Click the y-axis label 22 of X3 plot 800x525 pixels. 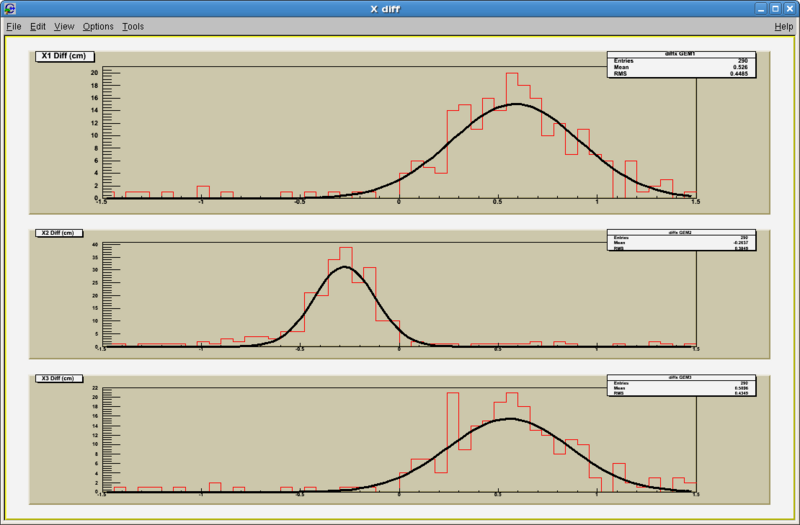click(95, 388)
